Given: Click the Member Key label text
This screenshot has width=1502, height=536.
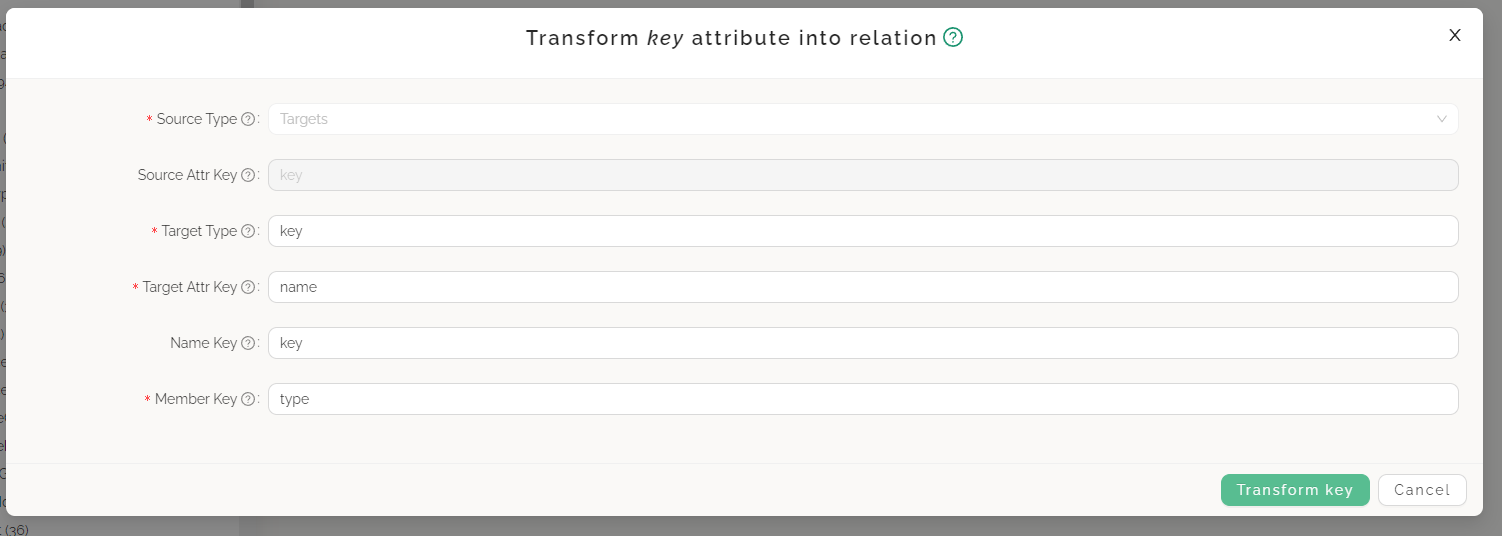Looking at the screenshot, I should 196,399.
